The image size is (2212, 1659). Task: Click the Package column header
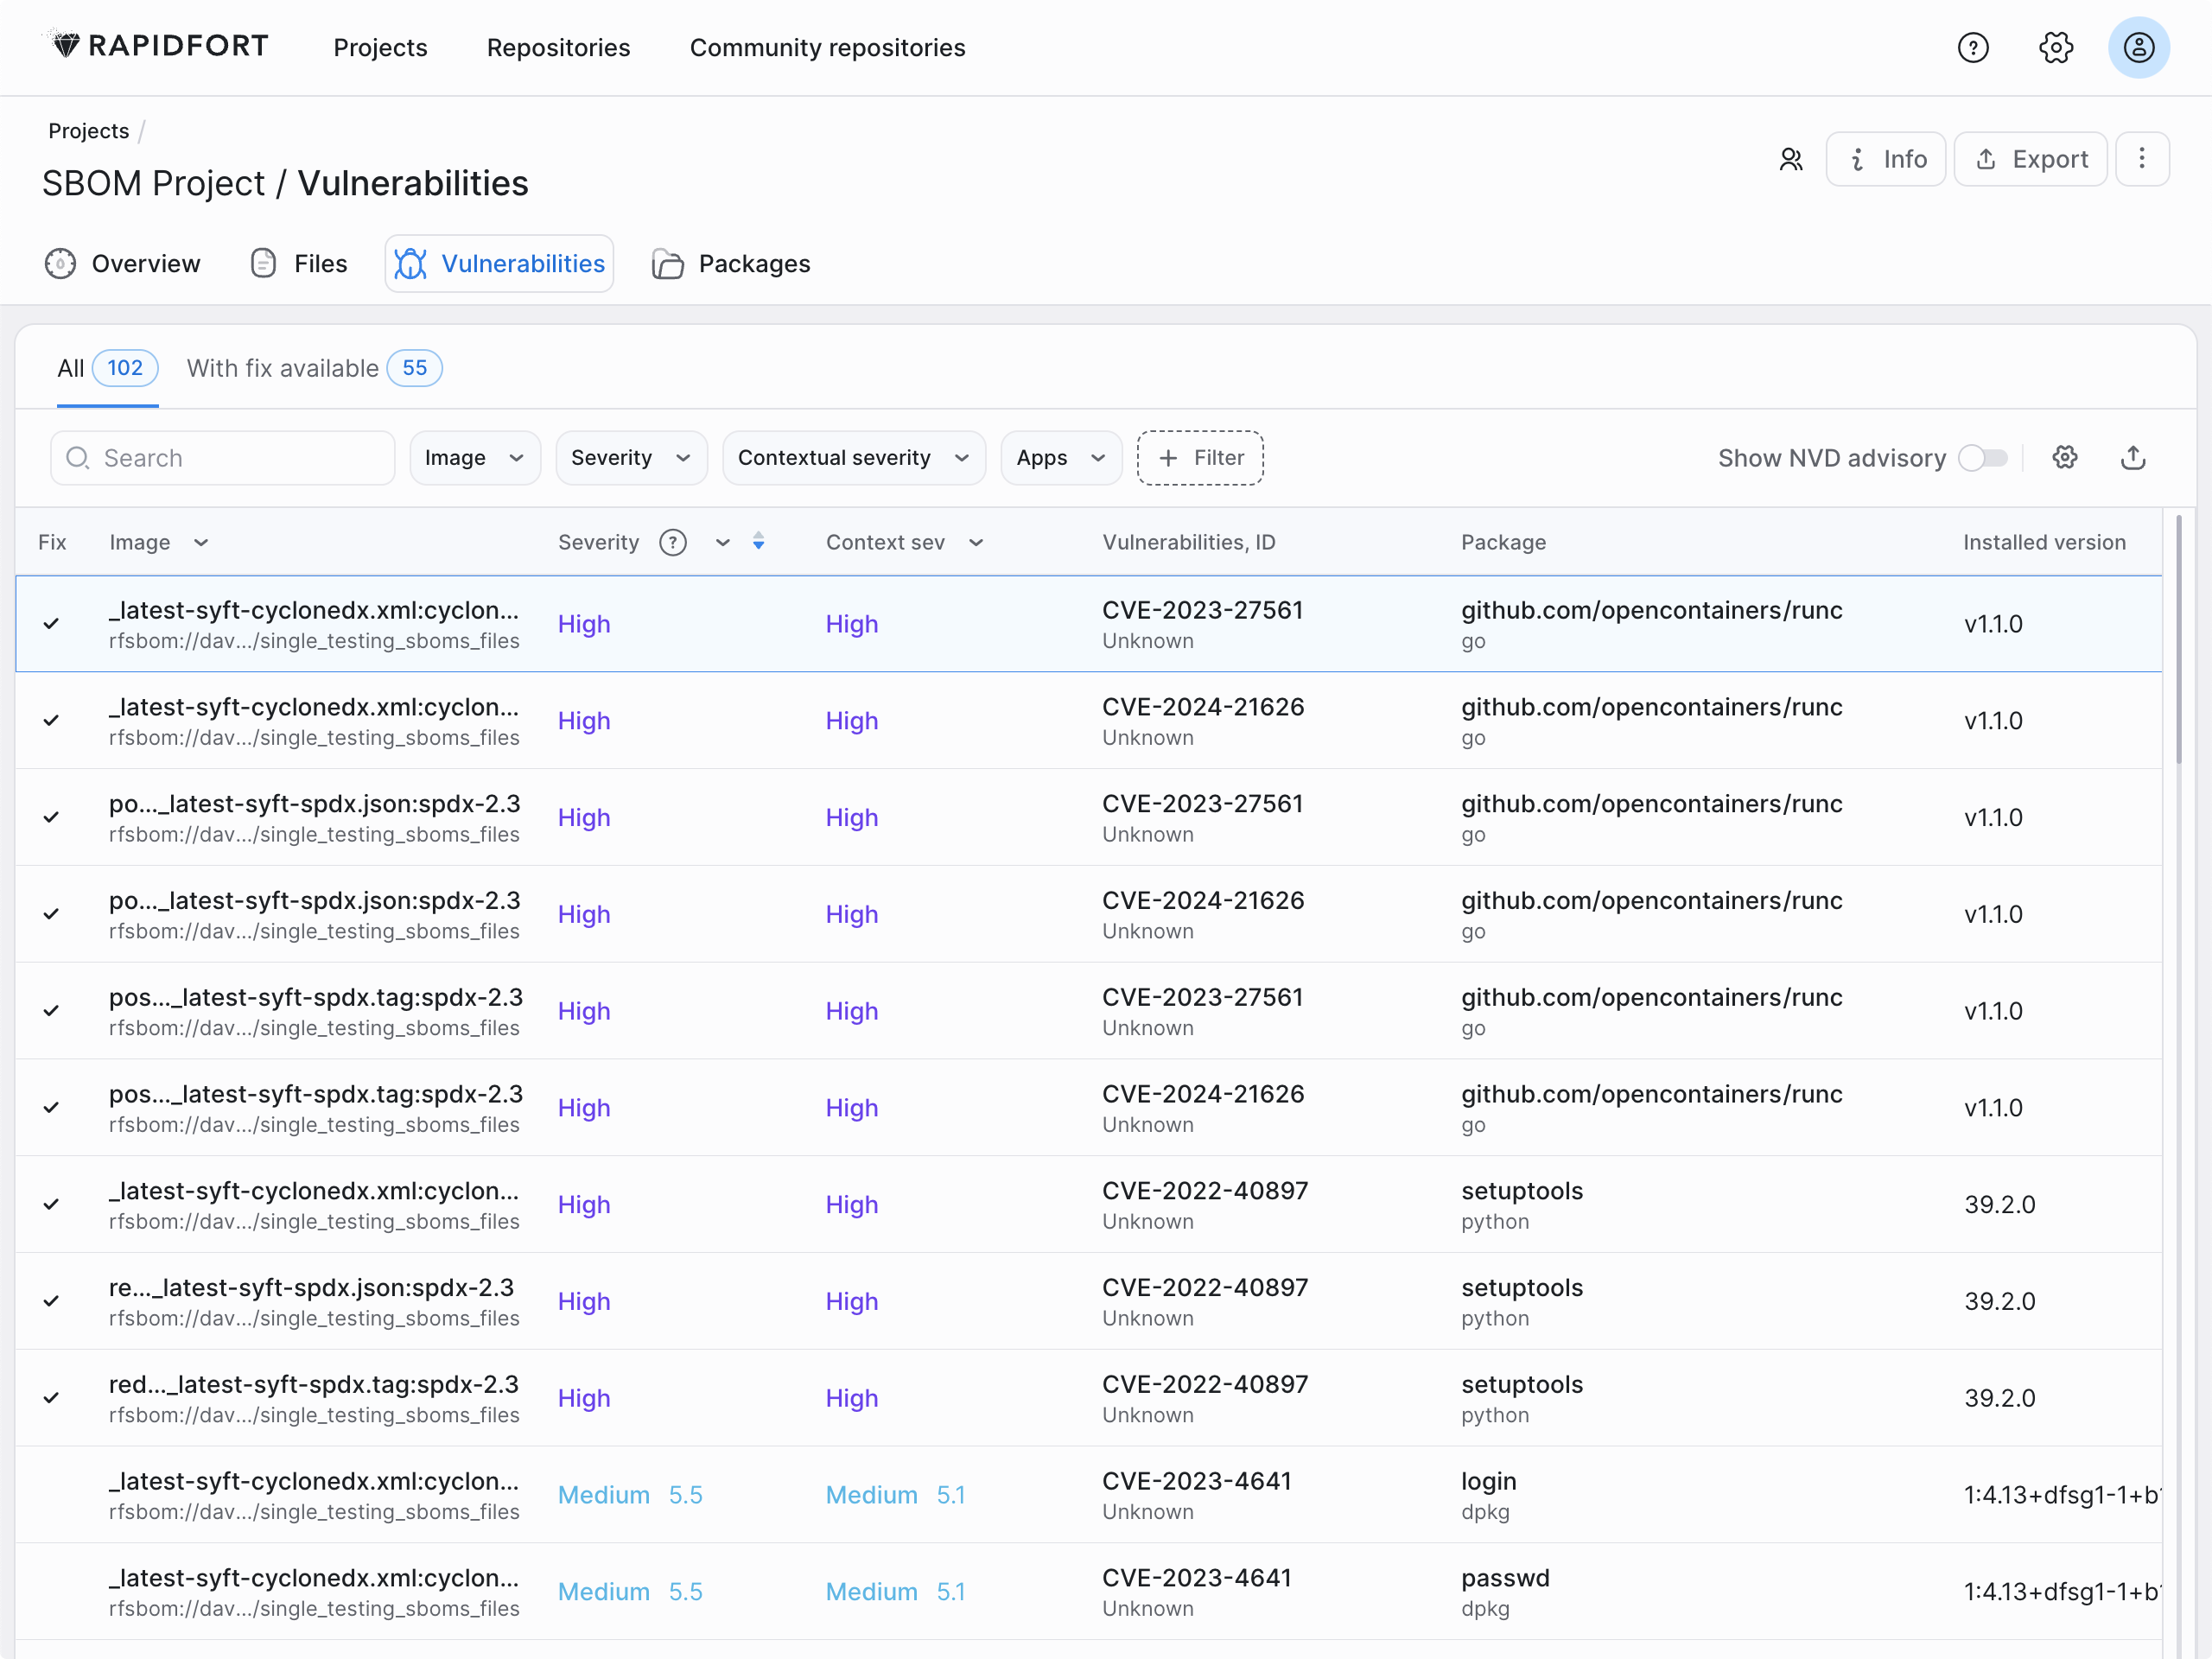click(x=1503, y=542)
